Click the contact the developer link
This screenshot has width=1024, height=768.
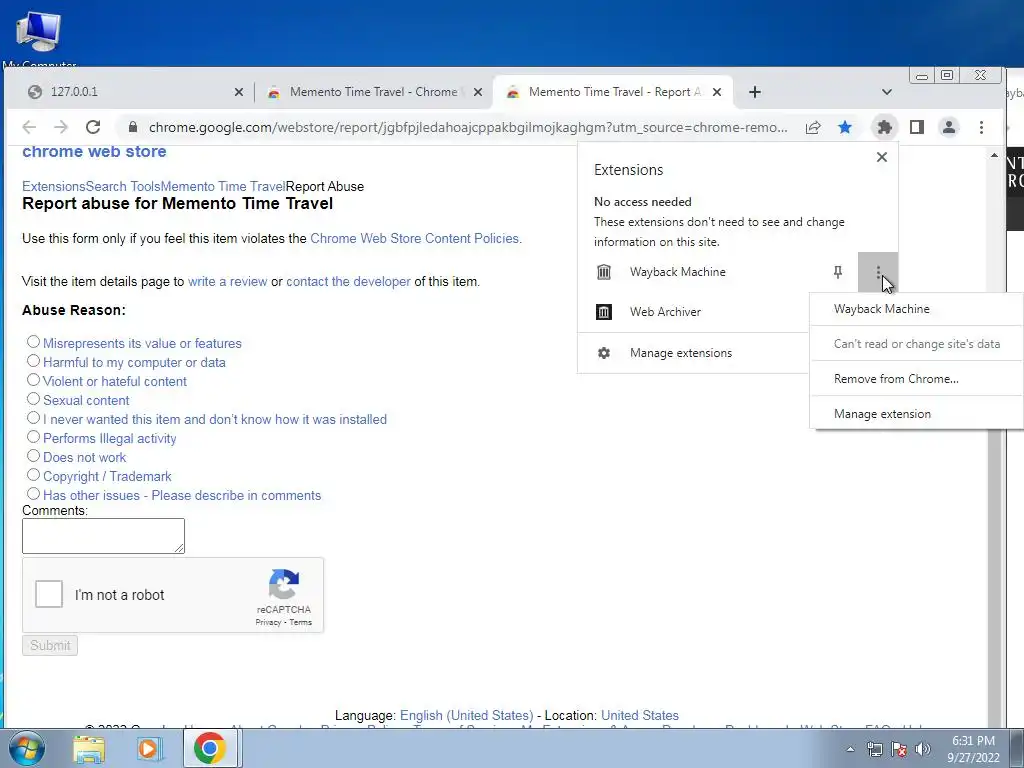[x=348, y=281]
